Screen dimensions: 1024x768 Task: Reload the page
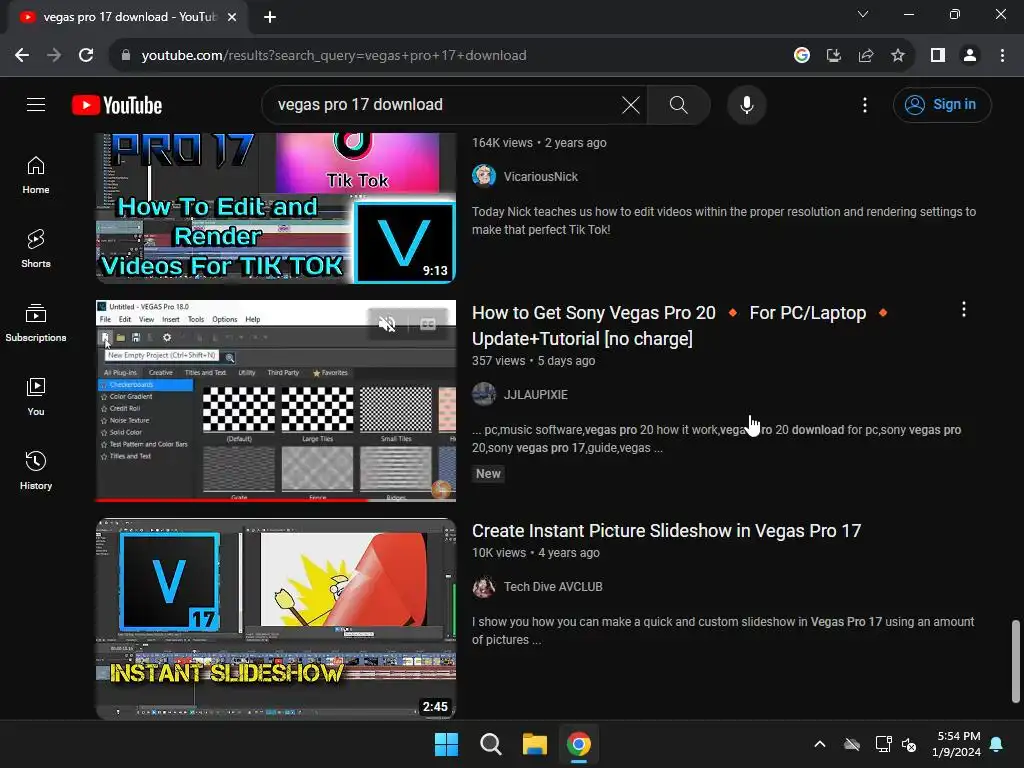coord(86,56)
